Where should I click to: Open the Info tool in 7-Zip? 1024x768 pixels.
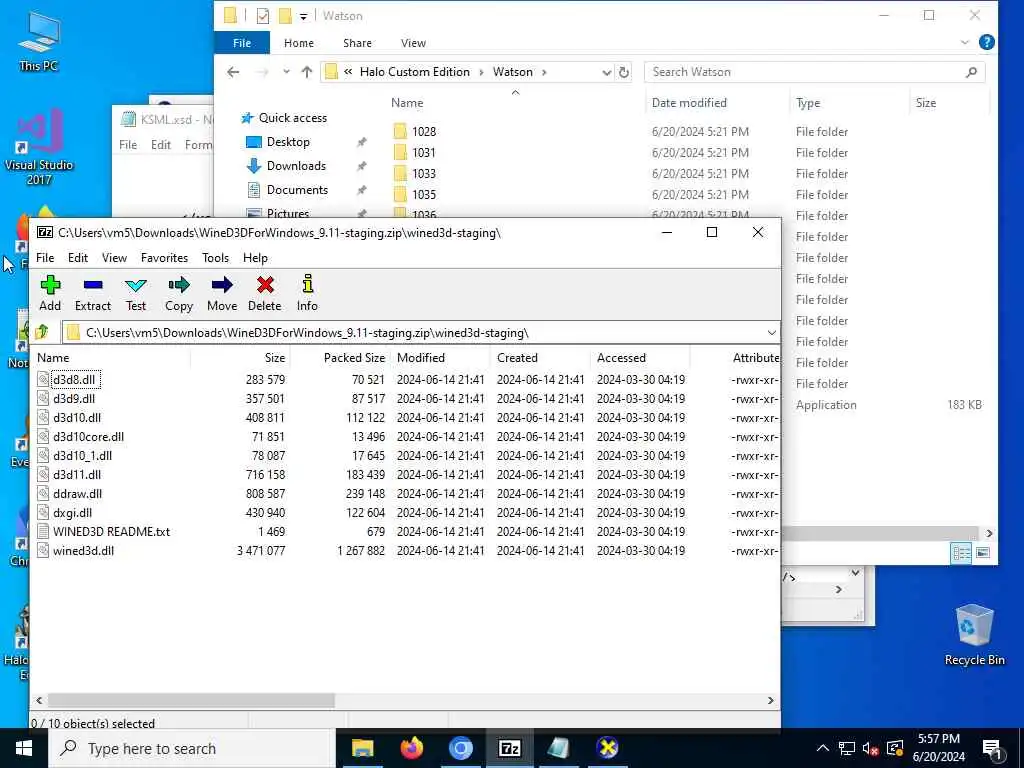click(307, 293)
